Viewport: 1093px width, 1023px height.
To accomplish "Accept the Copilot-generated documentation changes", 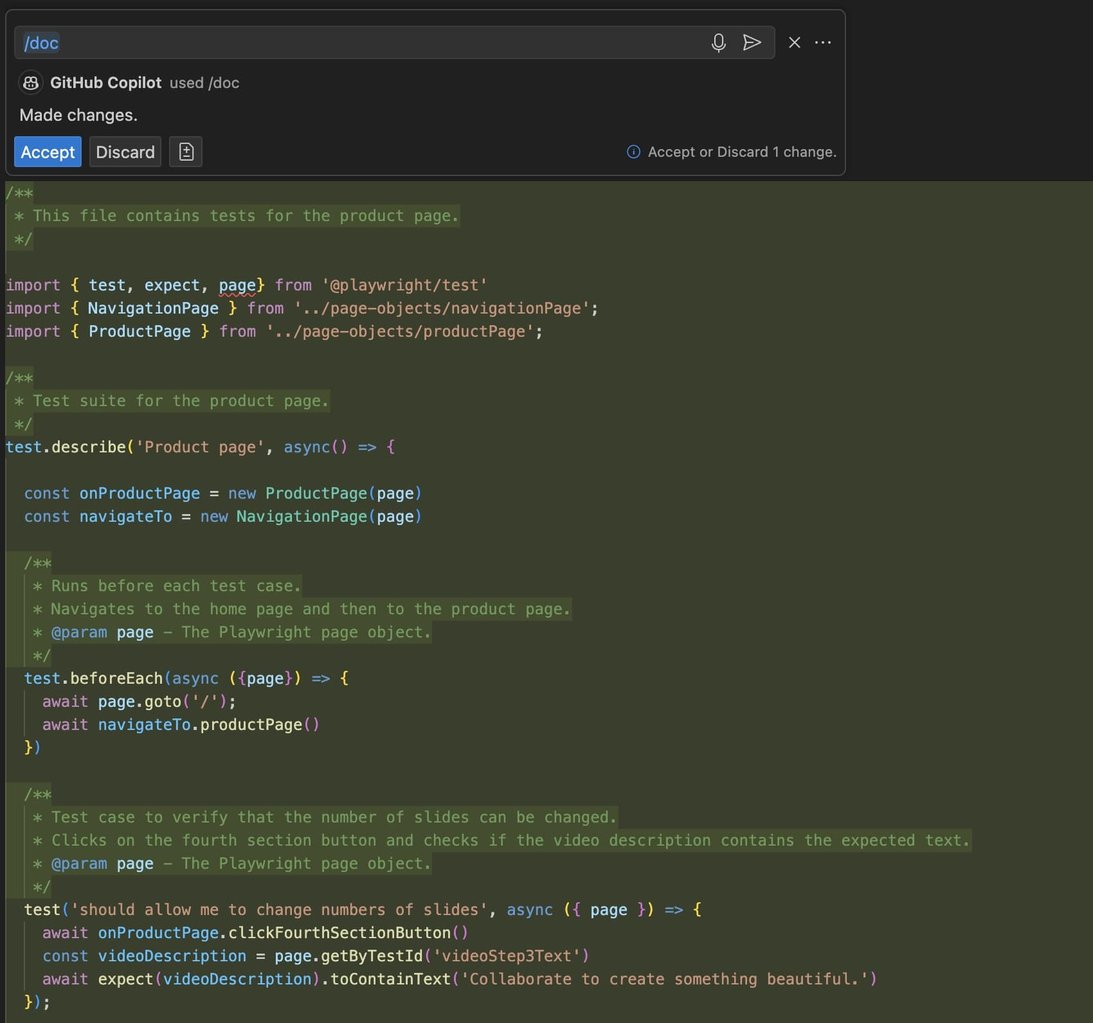I will pyautogui.click(x=47, y=151).
